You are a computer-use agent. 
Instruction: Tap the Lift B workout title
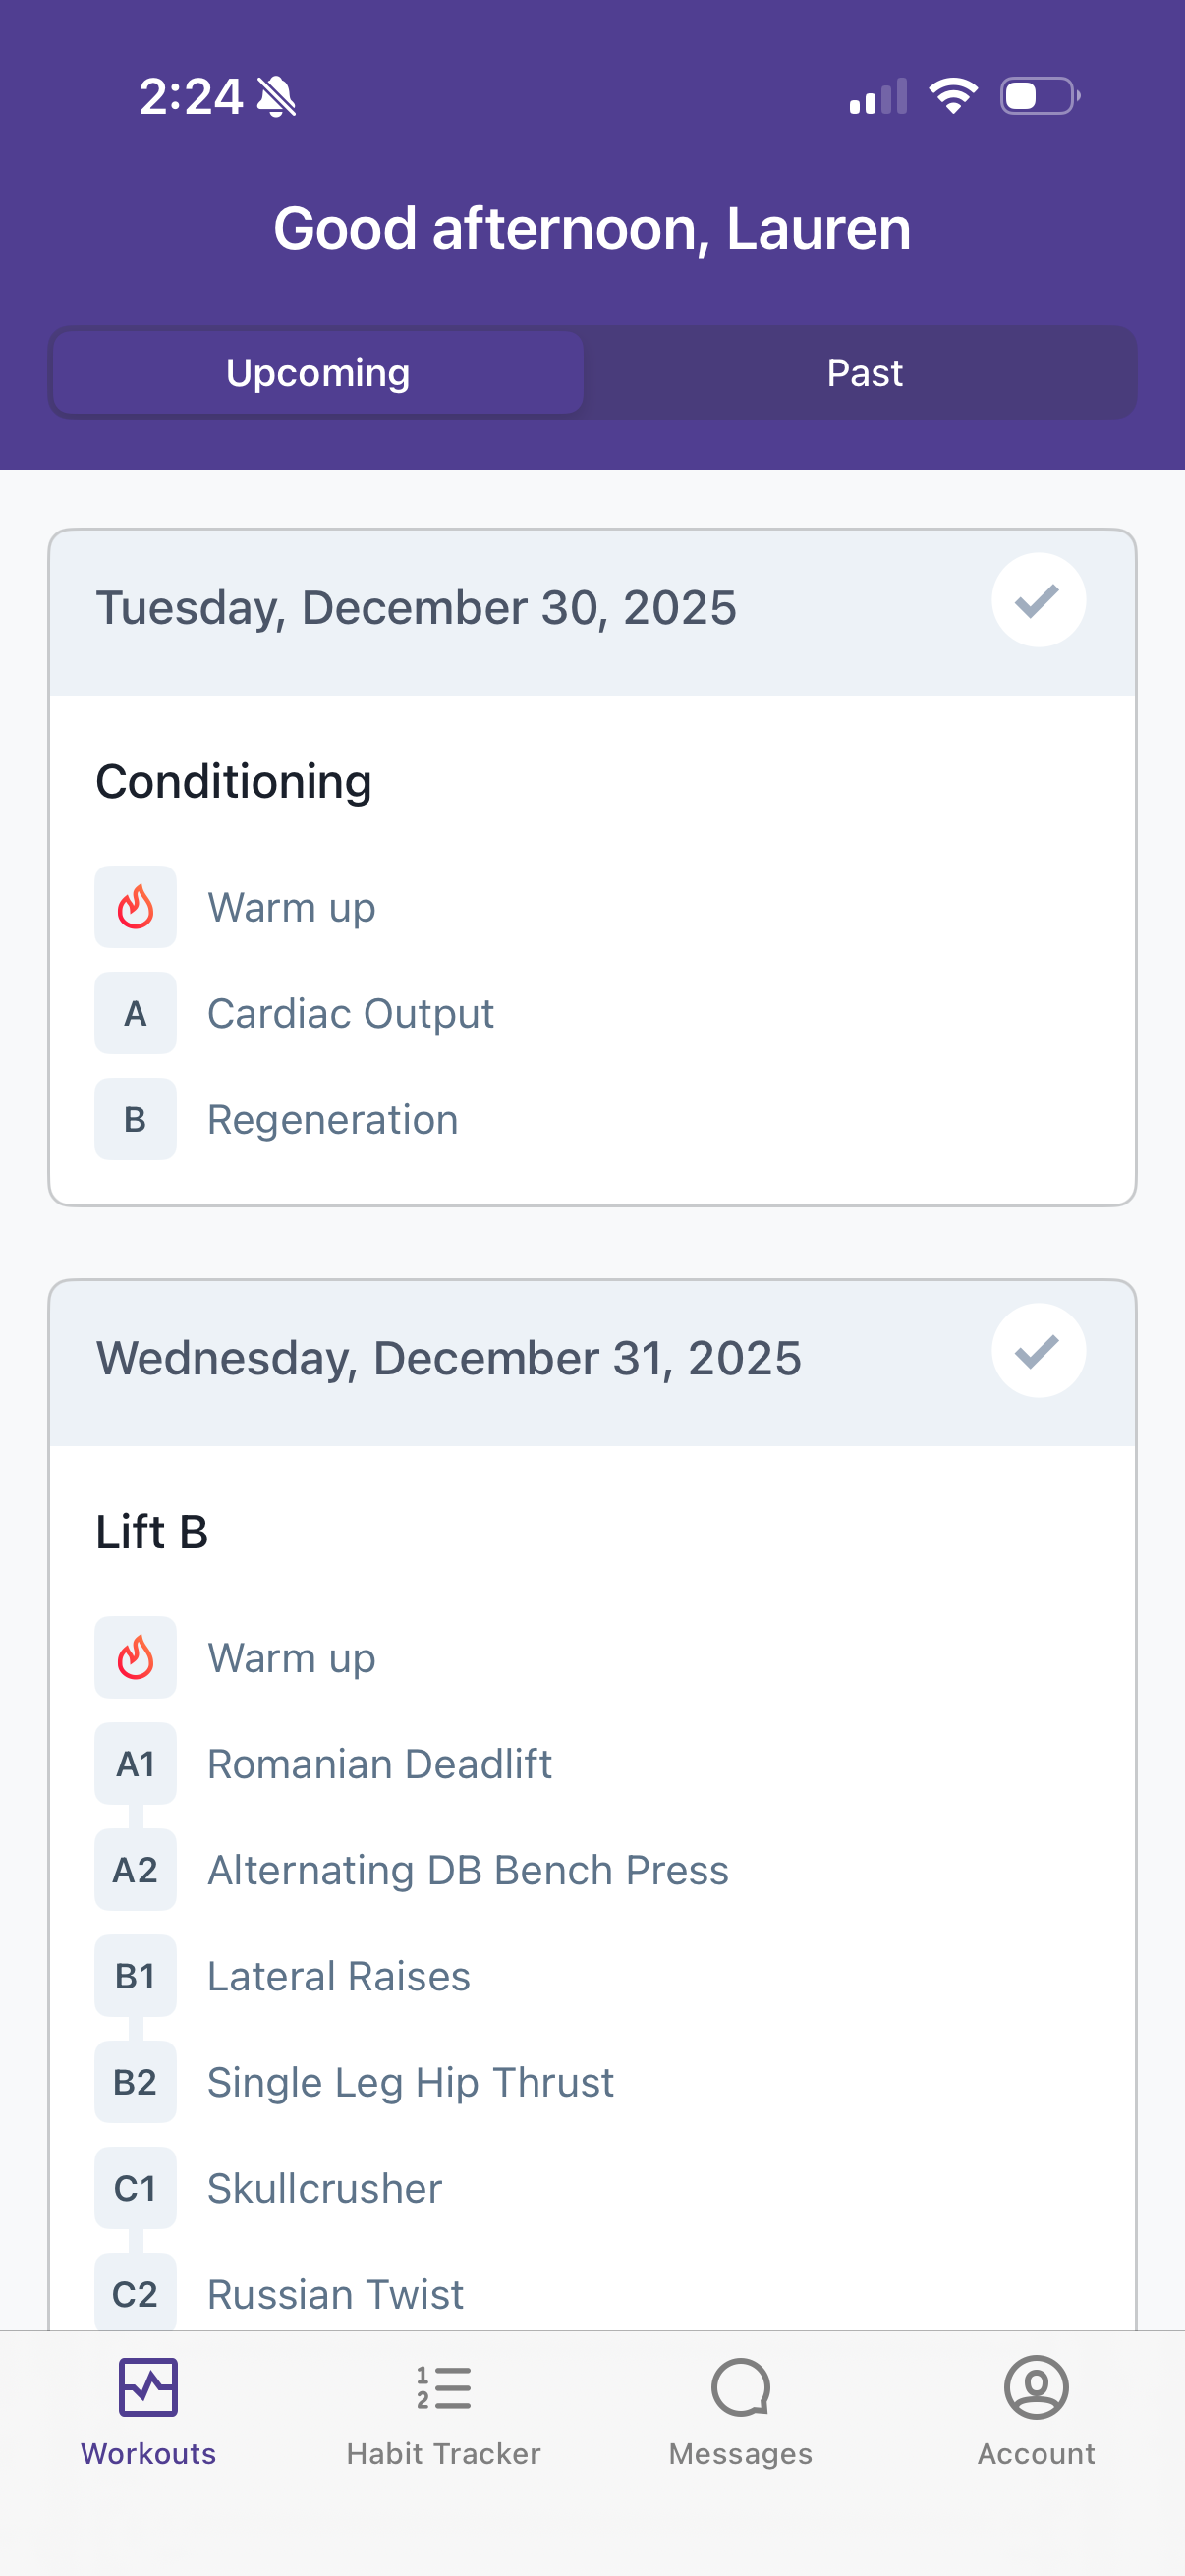pyautogui.click(x=152, y=1531)
